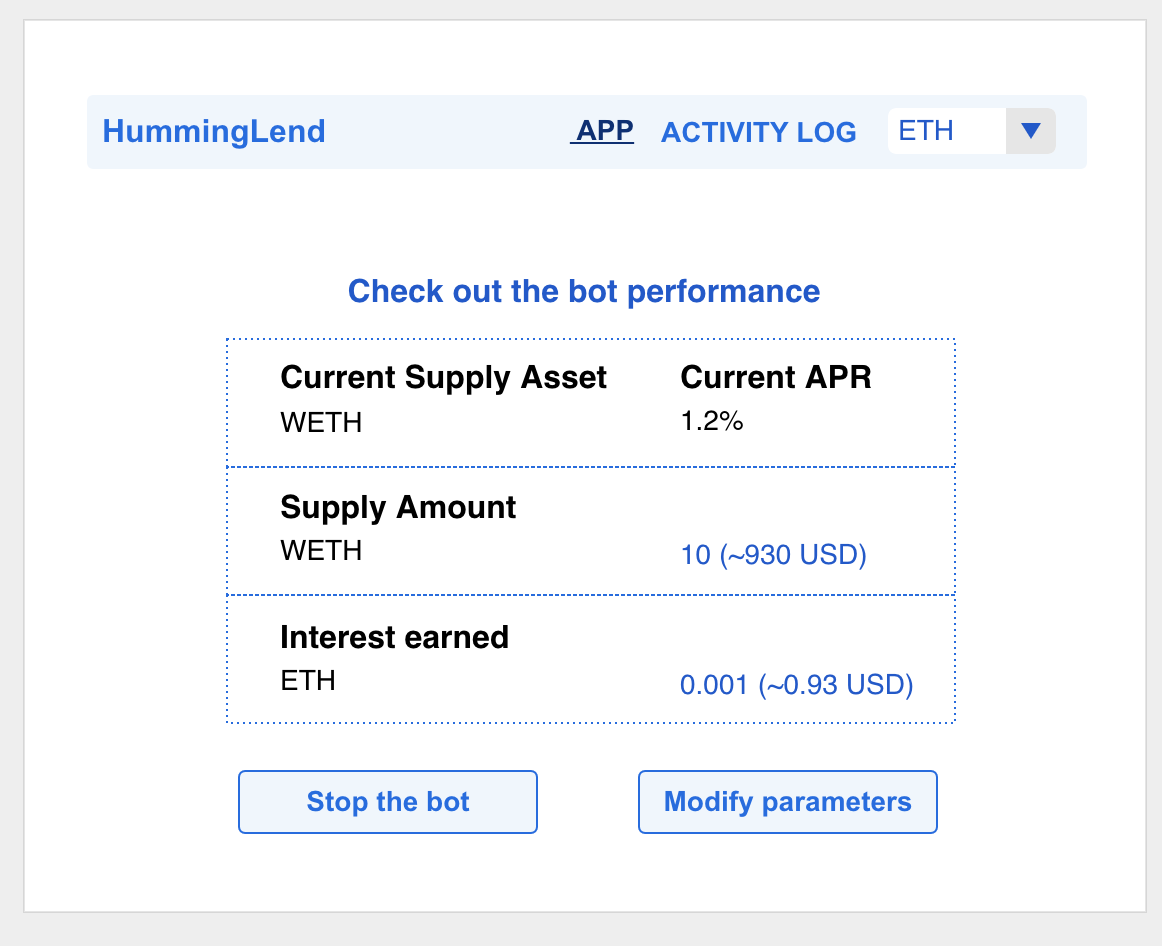Click the WETH label under Current Supply Asset
This screenshot has height=946, width=1162.
pos(321,422)
